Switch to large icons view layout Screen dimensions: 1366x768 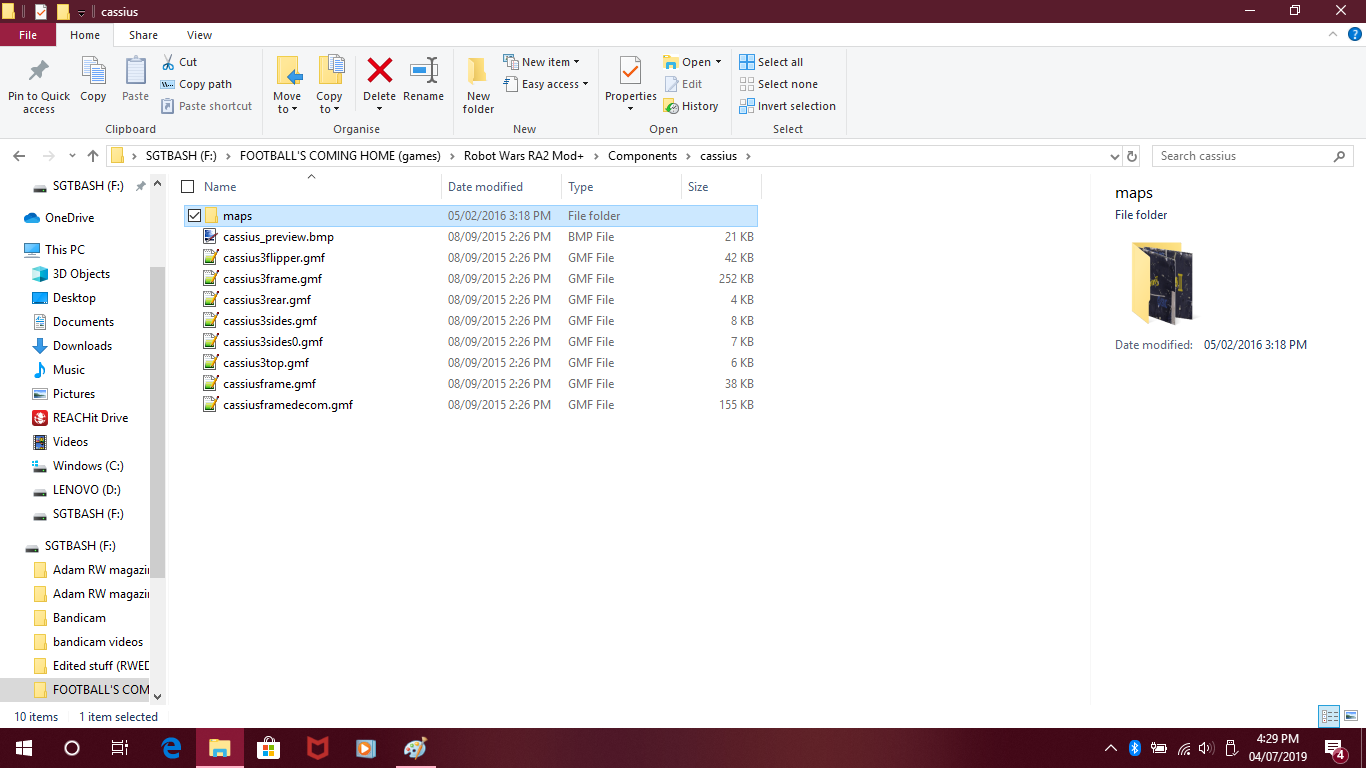point(1351,716)
